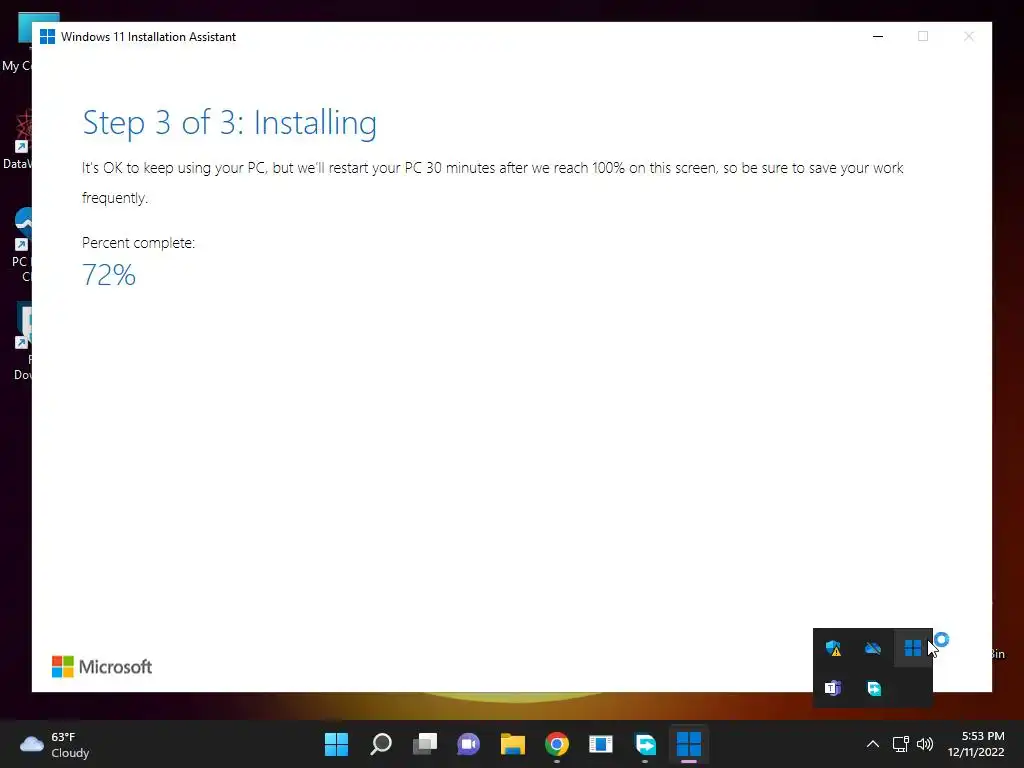This screenshot has width=1024, height=768.
Task: Click Installation Assistant icon in tray overflow
Action: point(913,648)
